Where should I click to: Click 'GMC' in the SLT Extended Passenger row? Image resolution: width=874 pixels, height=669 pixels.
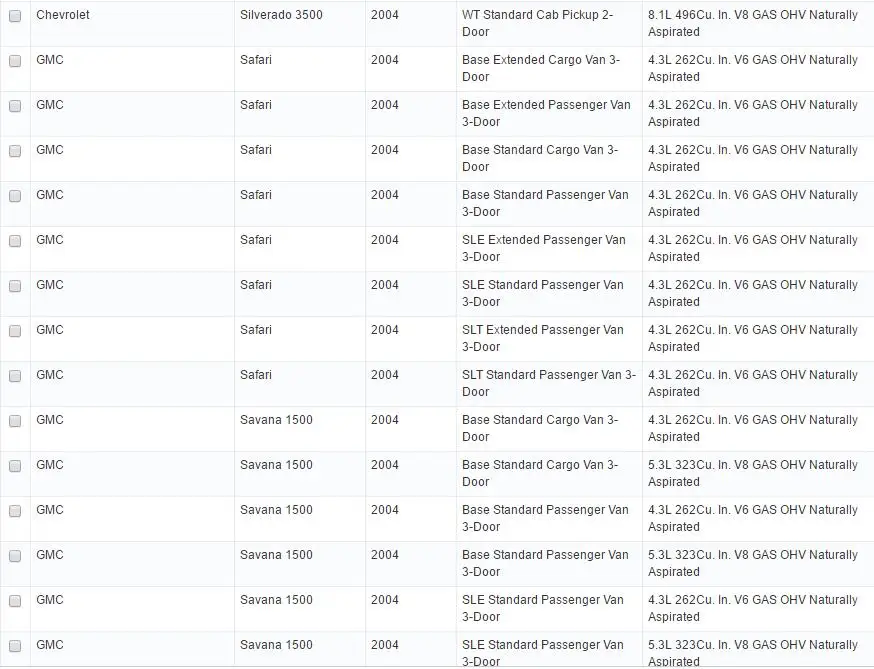click(50, 330)
